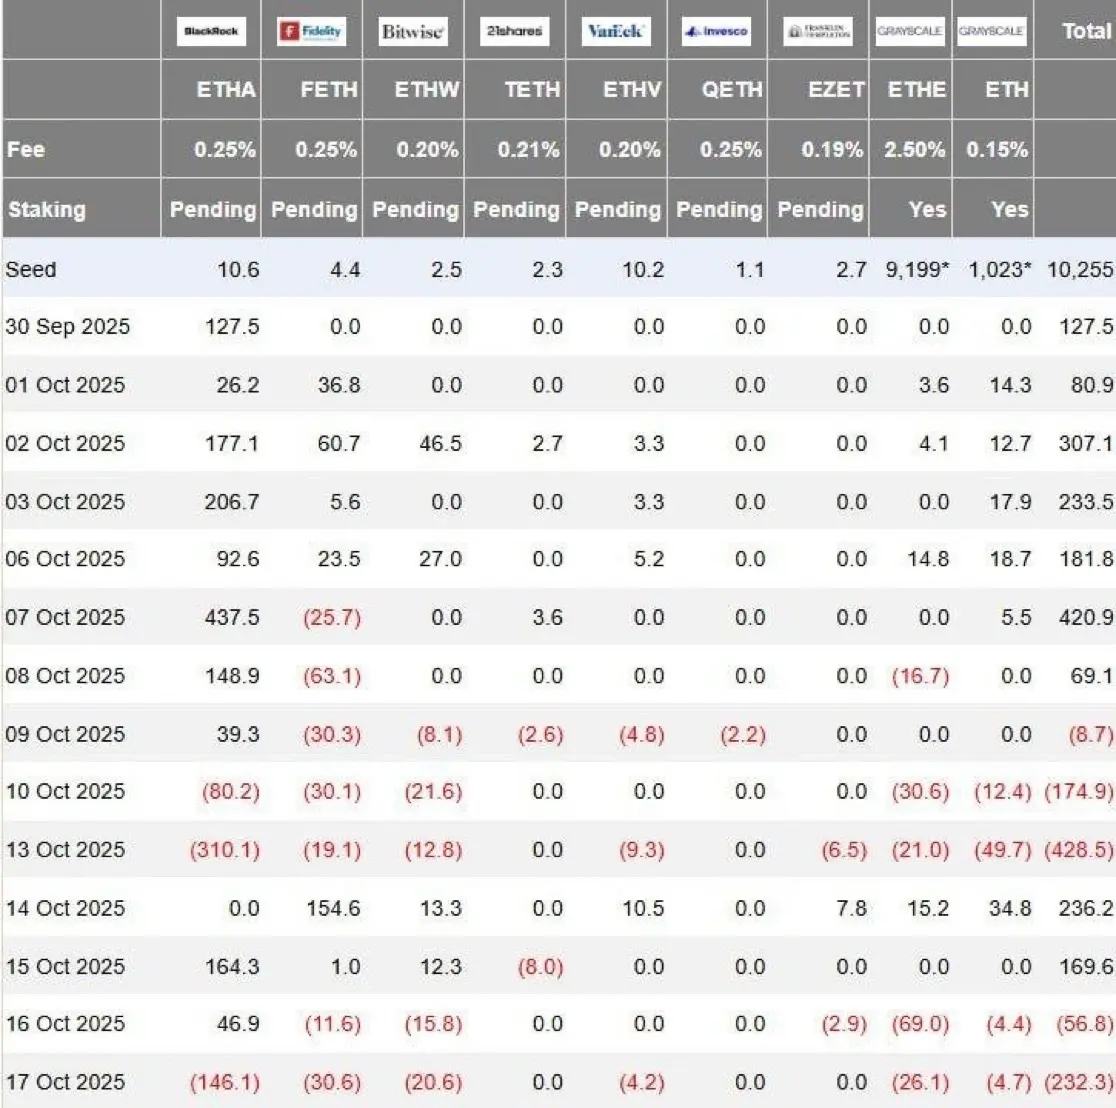
Task: Select the ETHV ticker header
Action: [x=632, y=90]
